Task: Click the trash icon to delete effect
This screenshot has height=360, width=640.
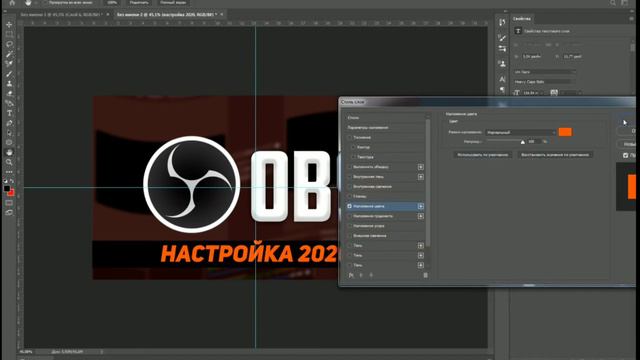Action: click(x=425, y=275)
